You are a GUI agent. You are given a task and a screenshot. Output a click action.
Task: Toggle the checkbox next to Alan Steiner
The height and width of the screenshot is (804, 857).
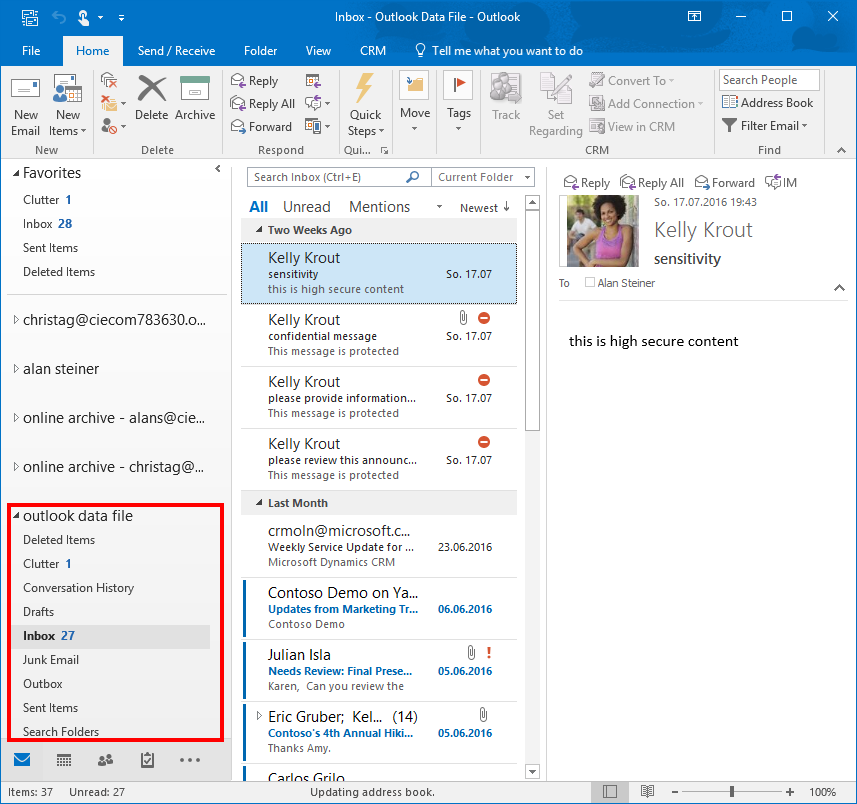tap(589, 283)
